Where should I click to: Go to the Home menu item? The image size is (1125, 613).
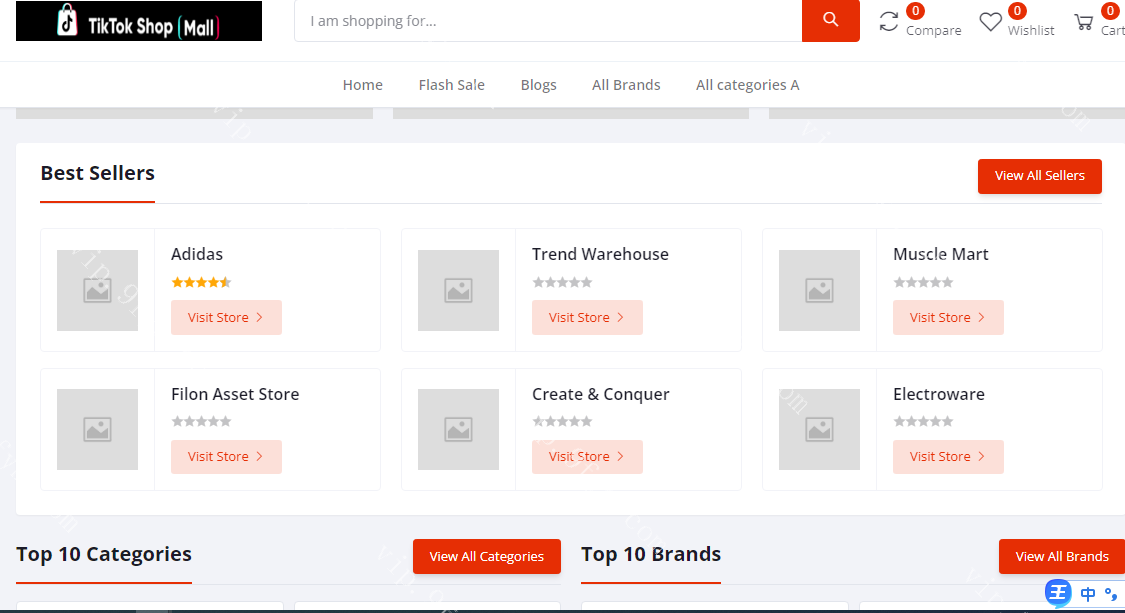[x=362, y=85]
